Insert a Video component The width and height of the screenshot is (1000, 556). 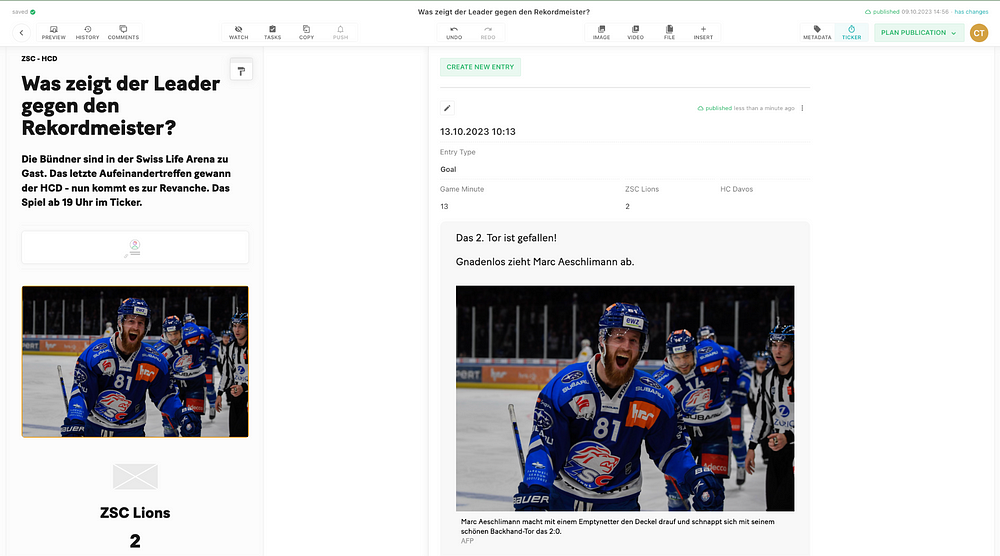[635, 33]
